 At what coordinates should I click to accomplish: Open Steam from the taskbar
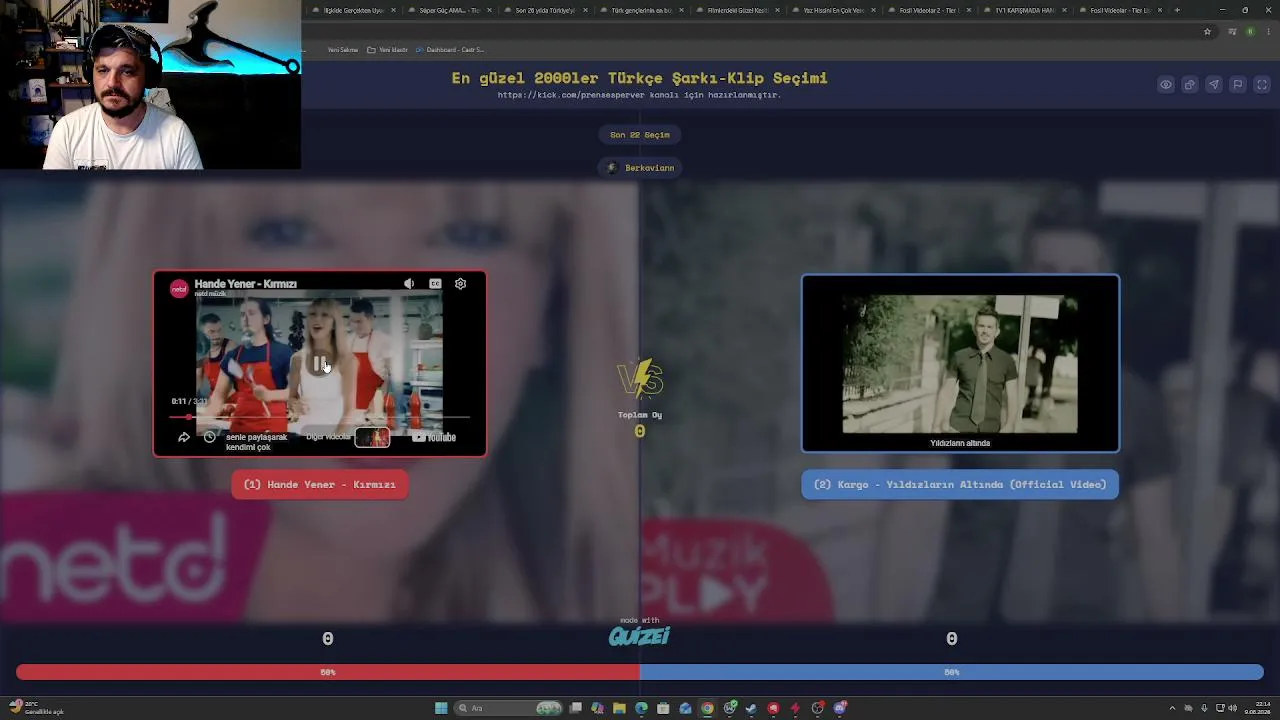(x=751, y=708)
